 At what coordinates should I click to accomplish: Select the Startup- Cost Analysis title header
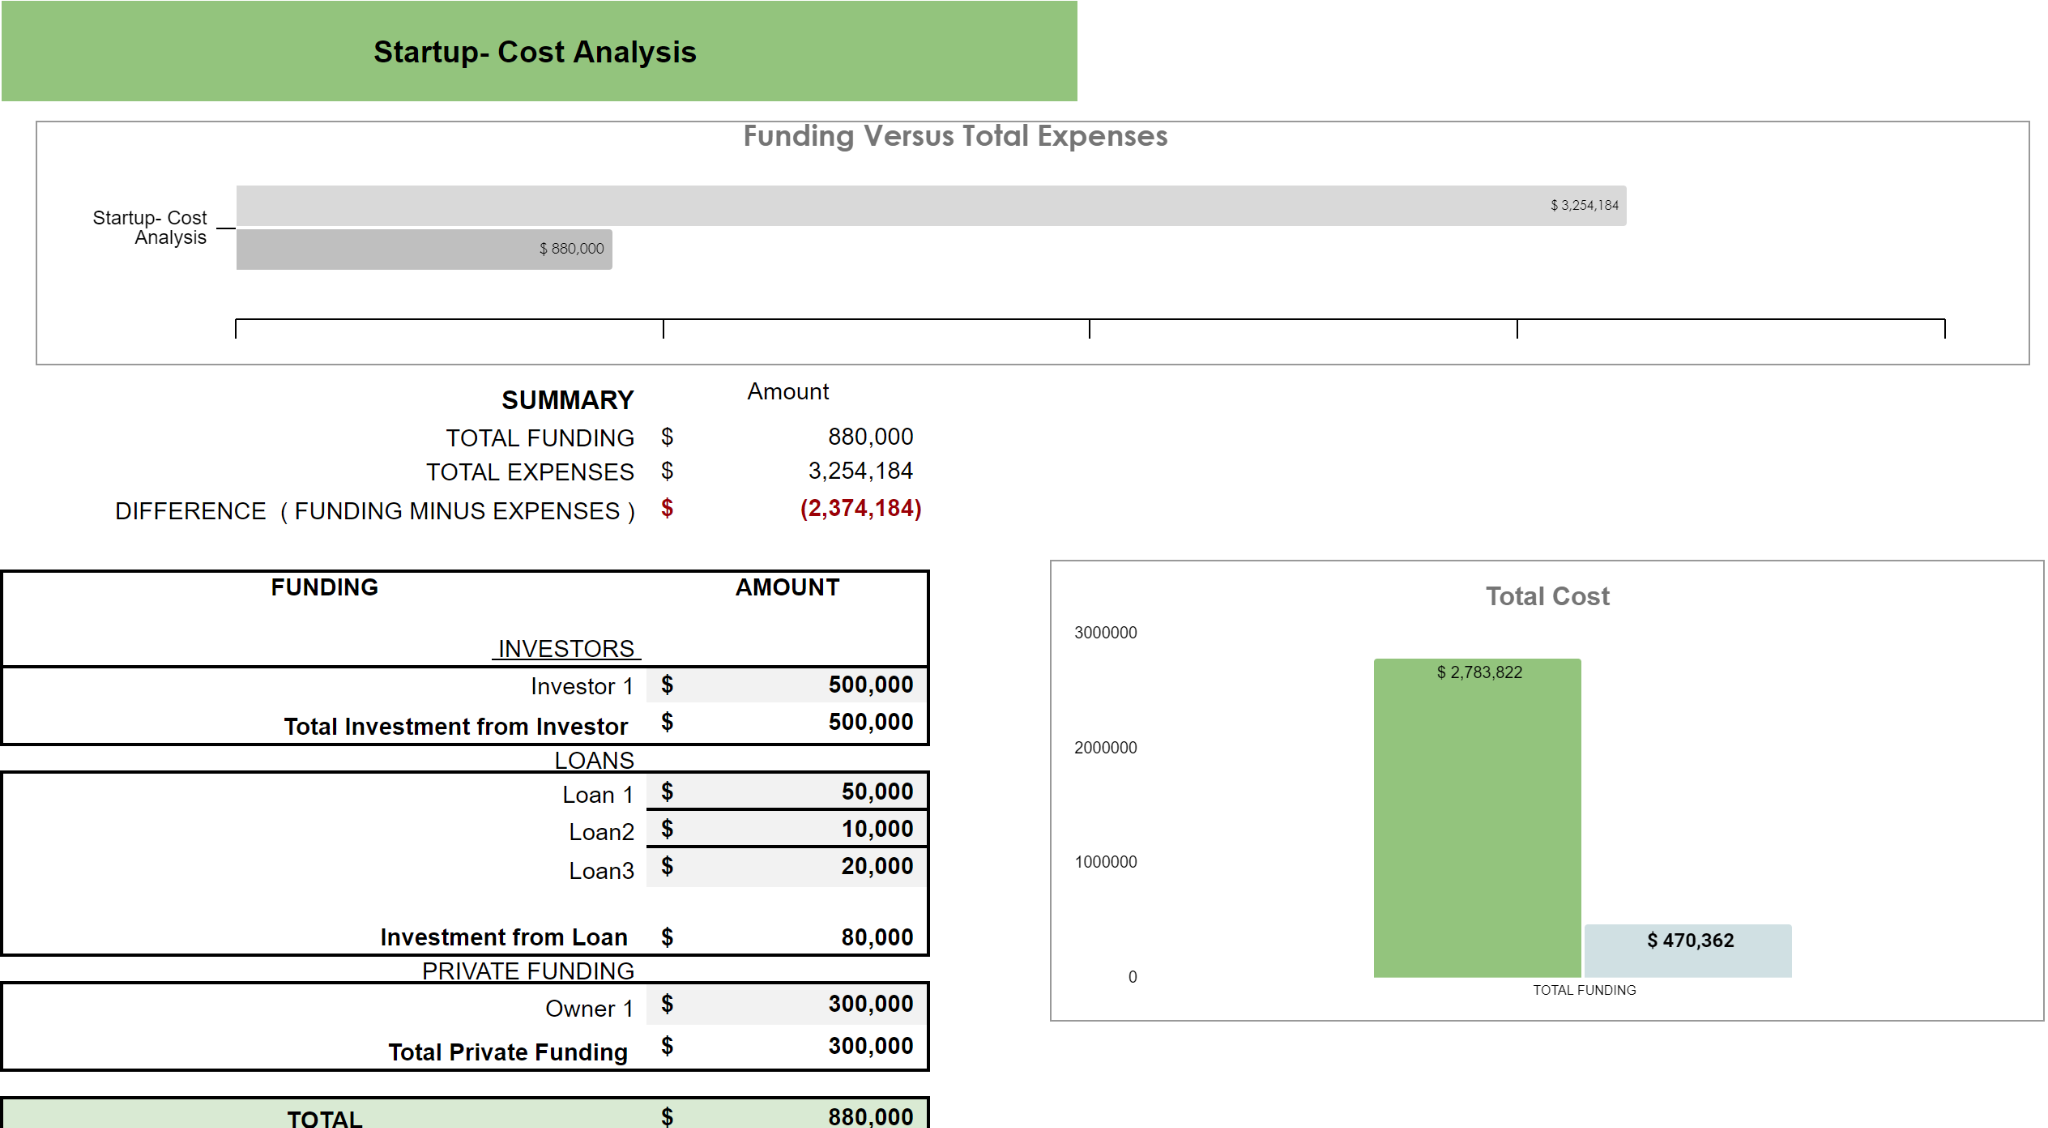(x=538, y=51)
